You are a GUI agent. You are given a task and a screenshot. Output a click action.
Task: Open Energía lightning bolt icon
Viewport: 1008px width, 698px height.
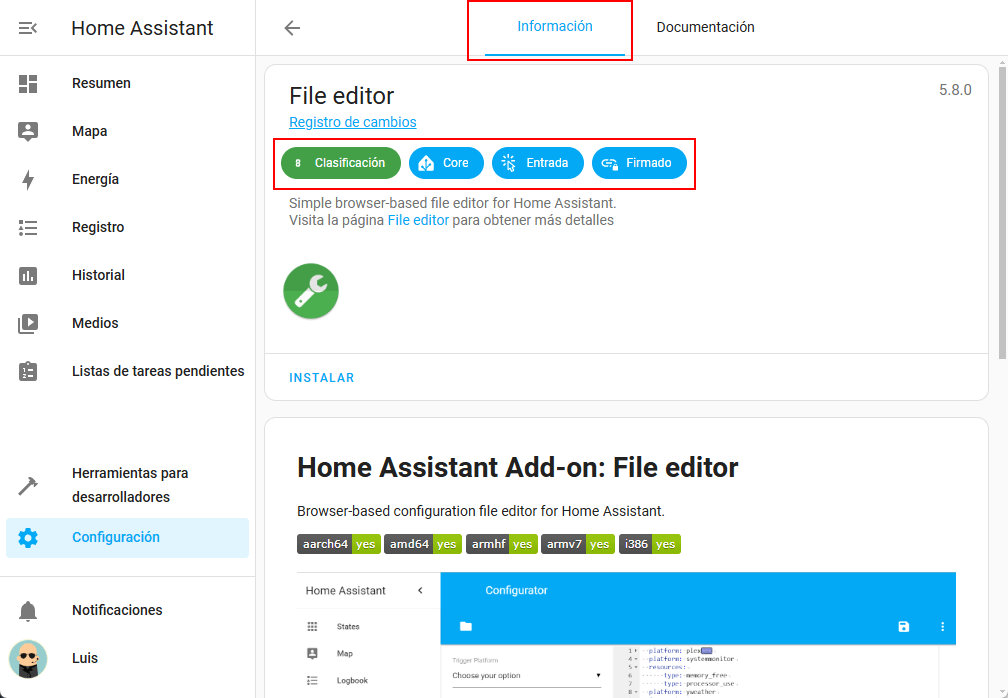click(x=28, y=180)
